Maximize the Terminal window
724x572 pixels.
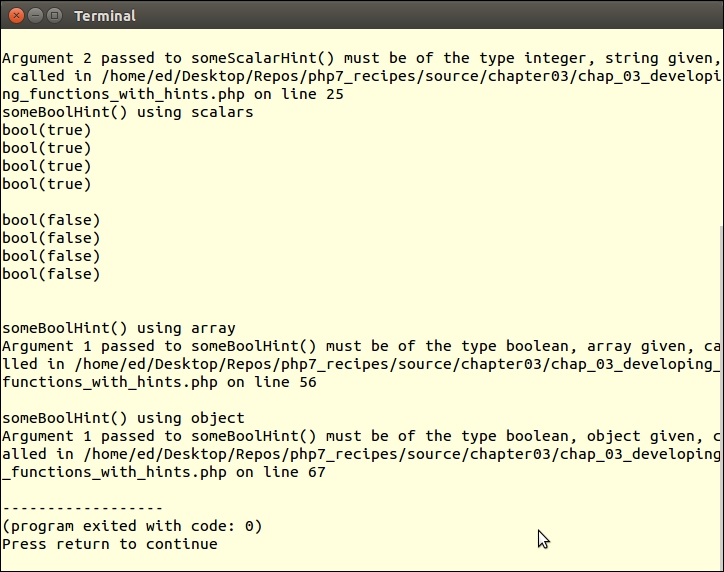click(53, 15)
